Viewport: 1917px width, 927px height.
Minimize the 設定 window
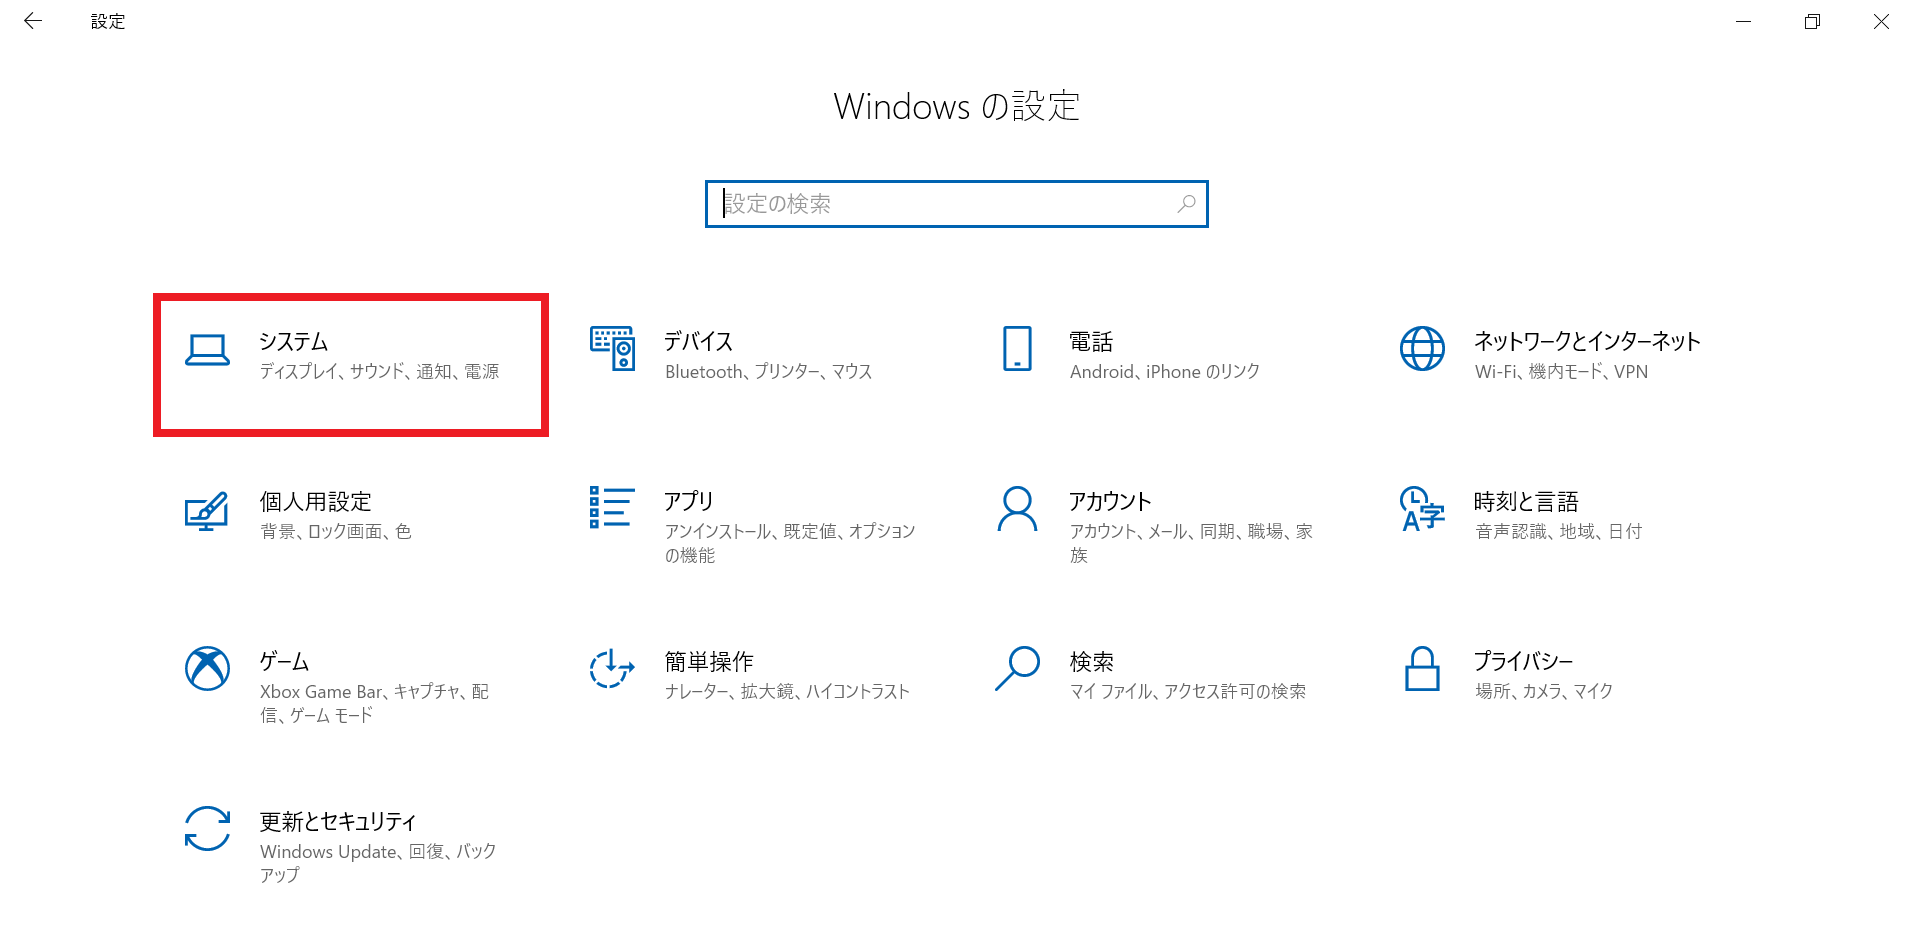1743,21
